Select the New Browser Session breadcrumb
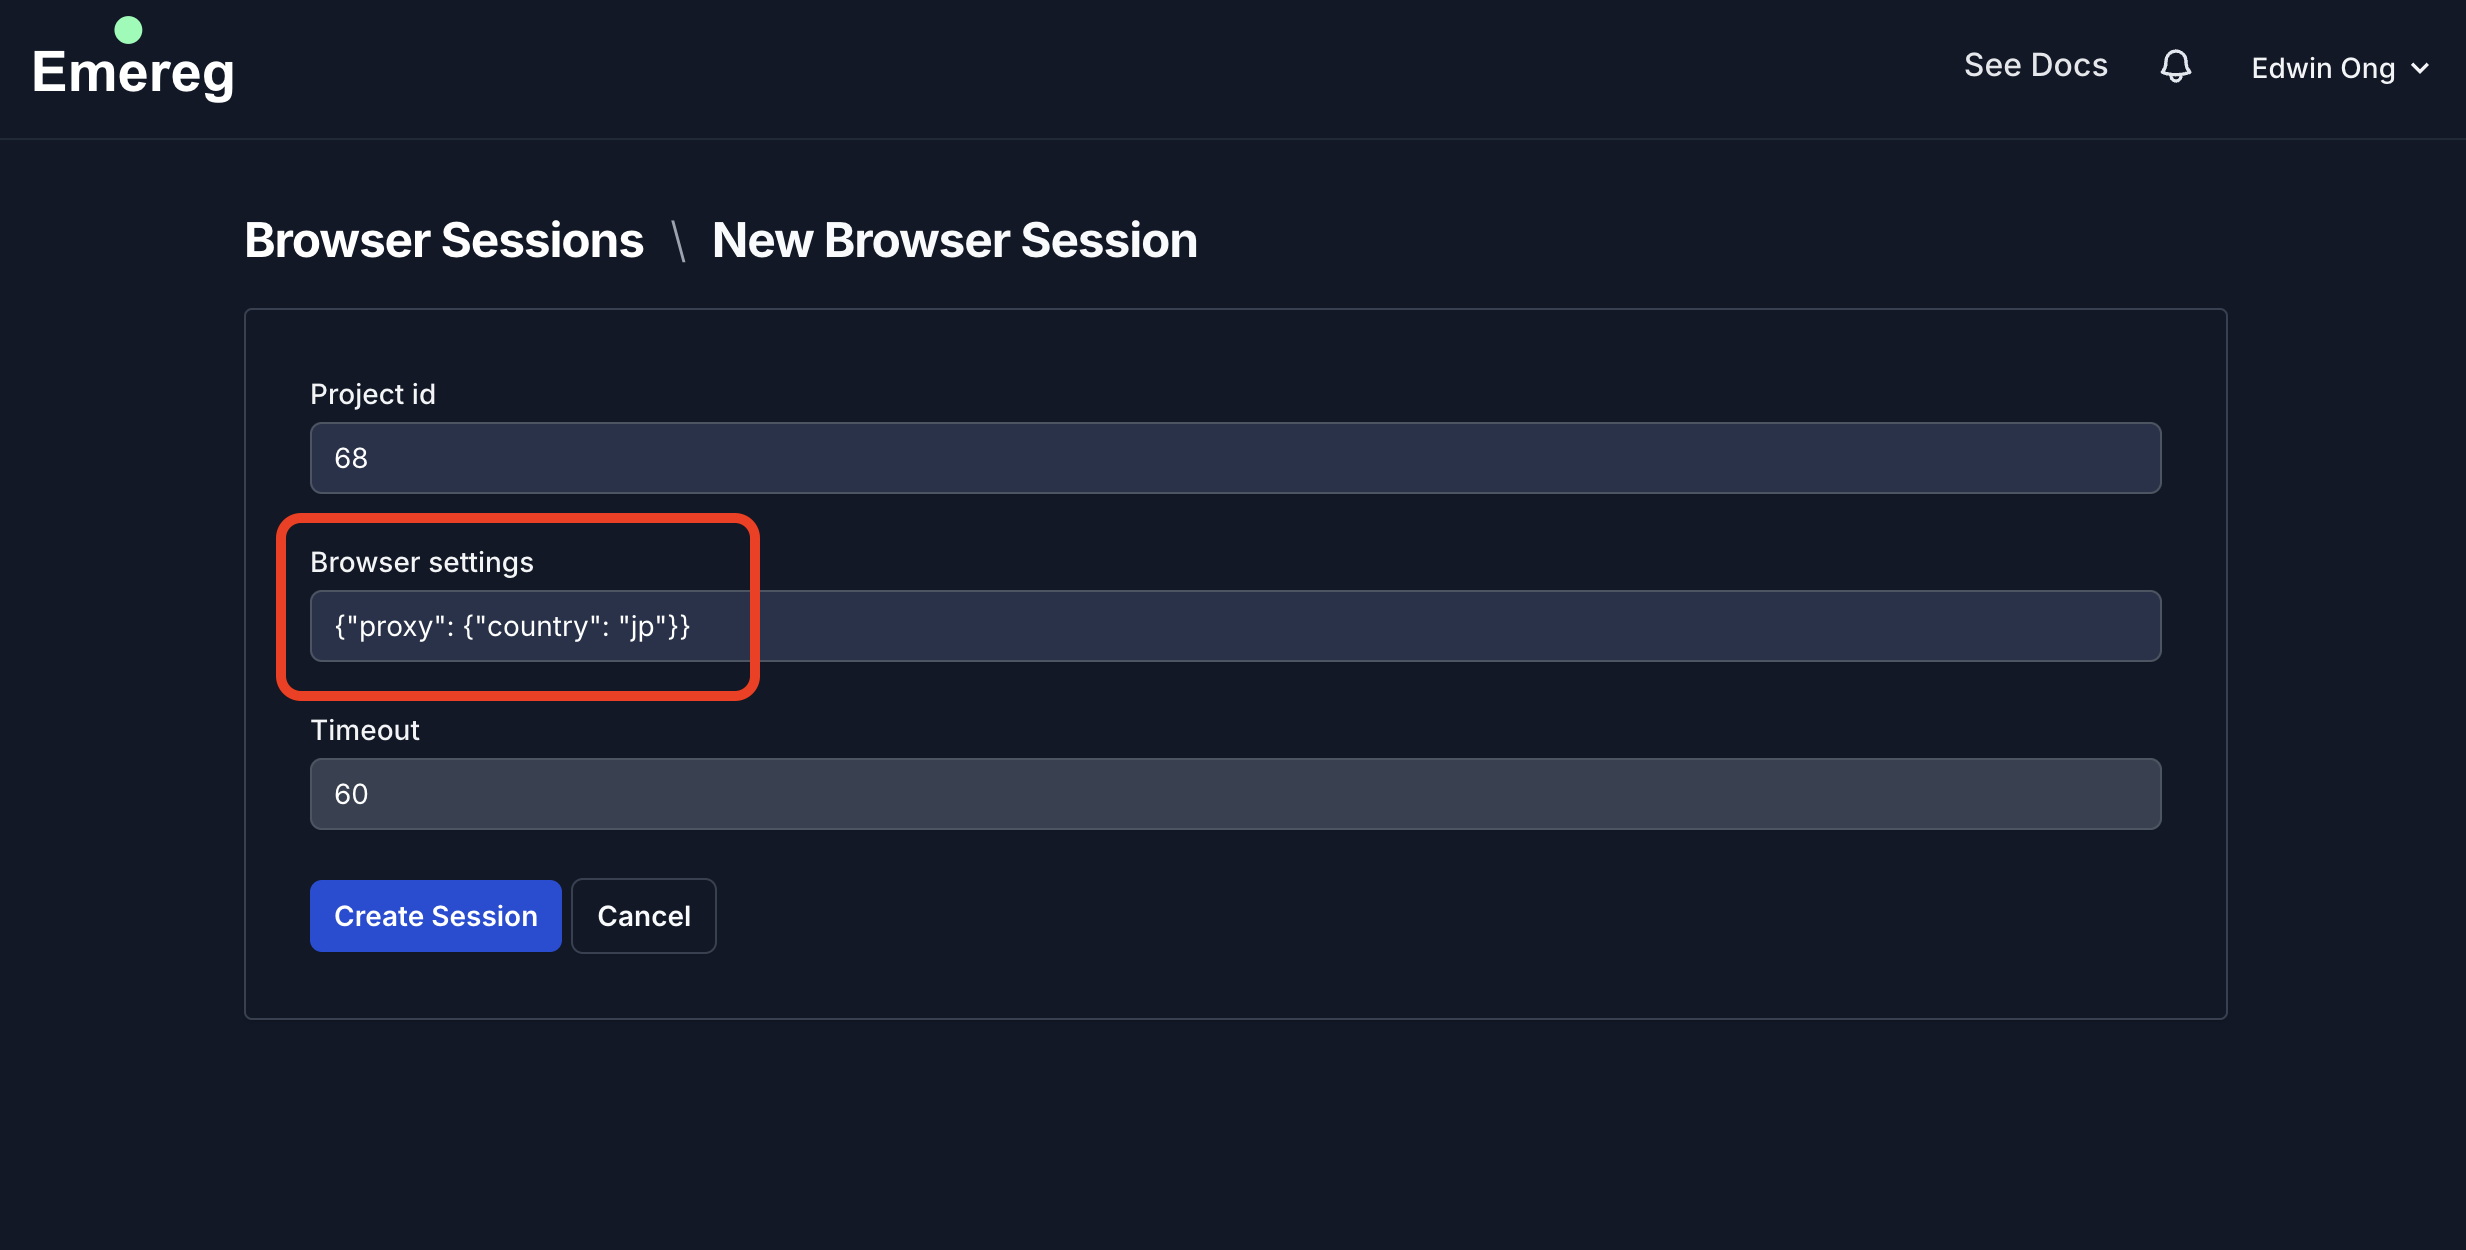Image resolution: width=2466 pixels, height=1250 pixels. (954, 240)
